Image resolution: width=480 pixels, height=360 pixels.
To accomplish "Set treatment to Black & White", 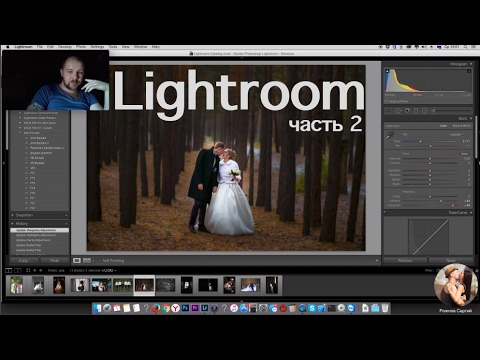I will tap(461, 126).
